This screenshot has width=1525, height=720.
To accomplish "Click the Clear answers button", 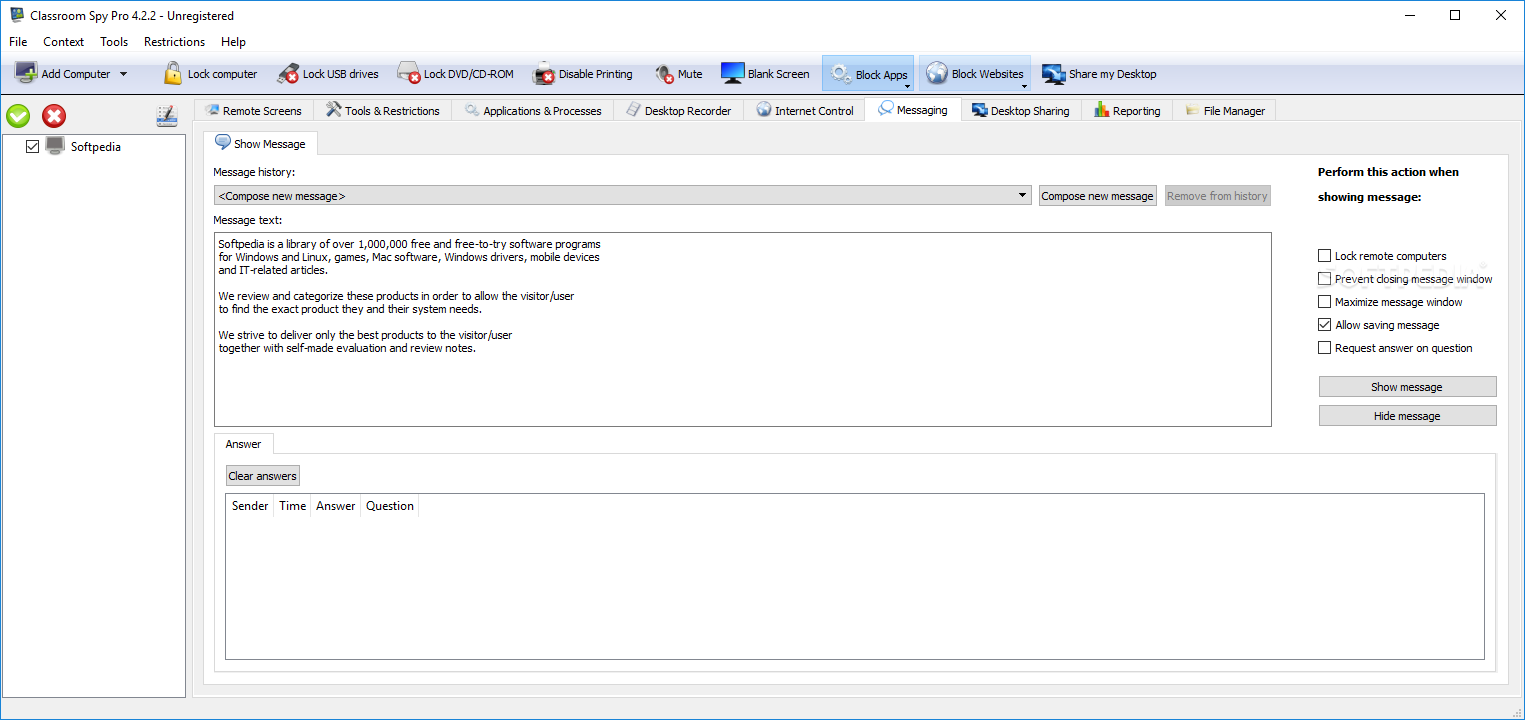I will tap(262, 476).
